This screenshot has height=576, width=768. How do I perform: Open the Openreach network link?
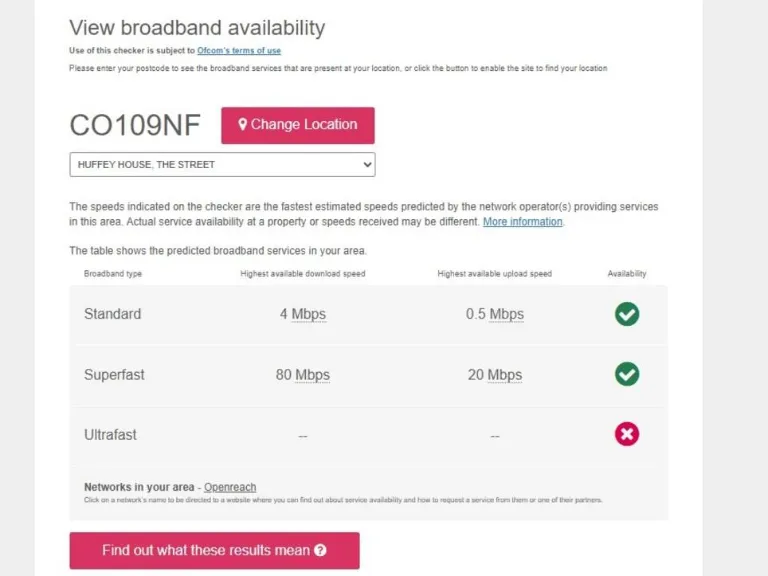click(230, 487)
